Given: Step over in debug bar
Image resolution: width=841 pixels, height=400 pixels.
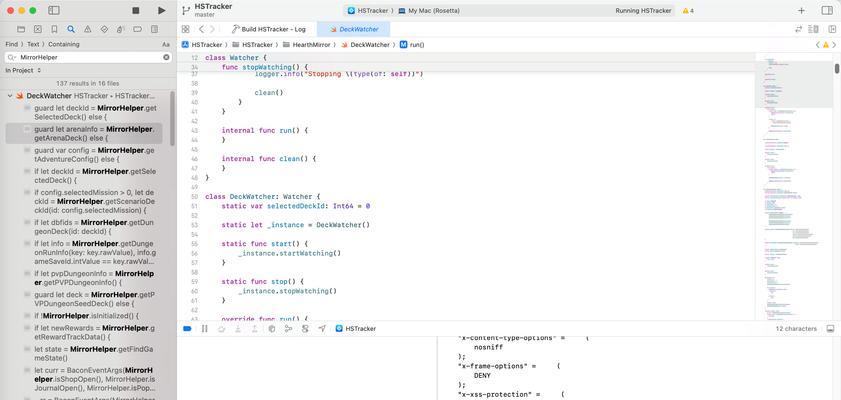Looking at the screenshot, I should (221, 329).
